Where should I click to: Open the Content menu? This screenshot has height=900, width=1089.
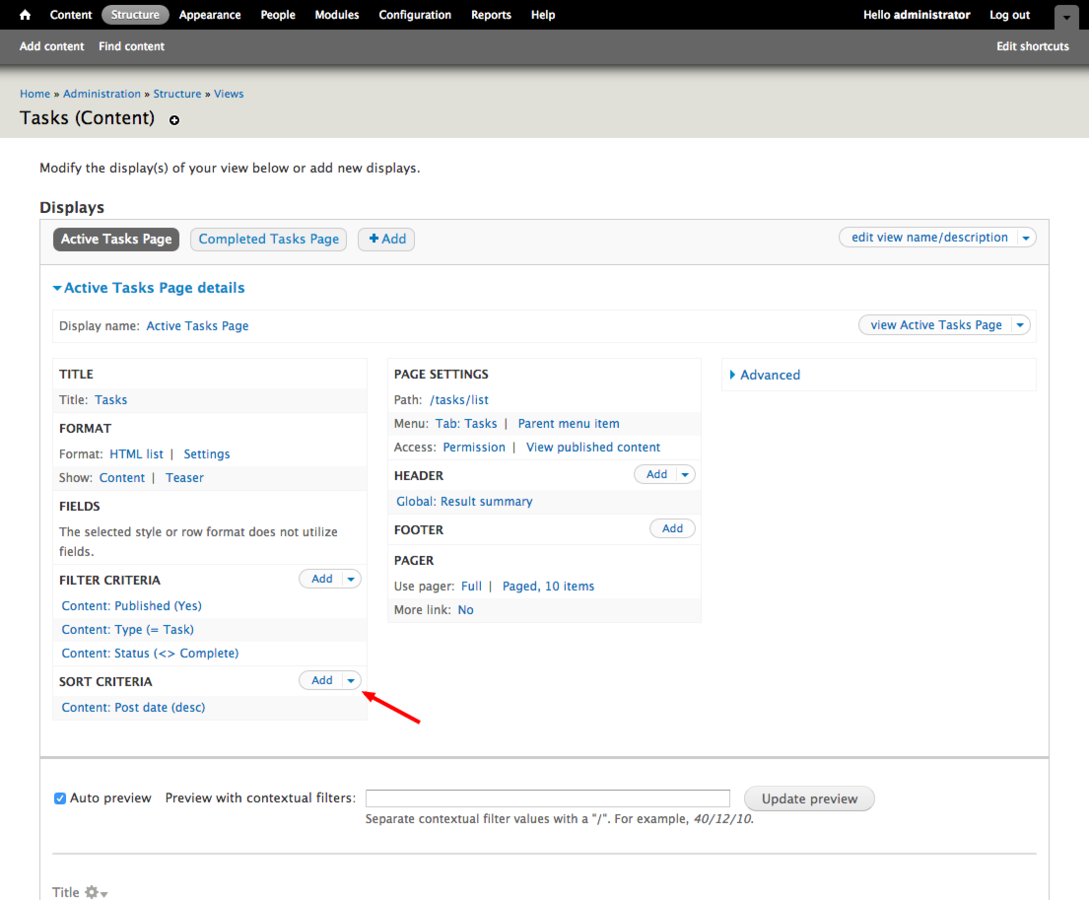point(71,15)
